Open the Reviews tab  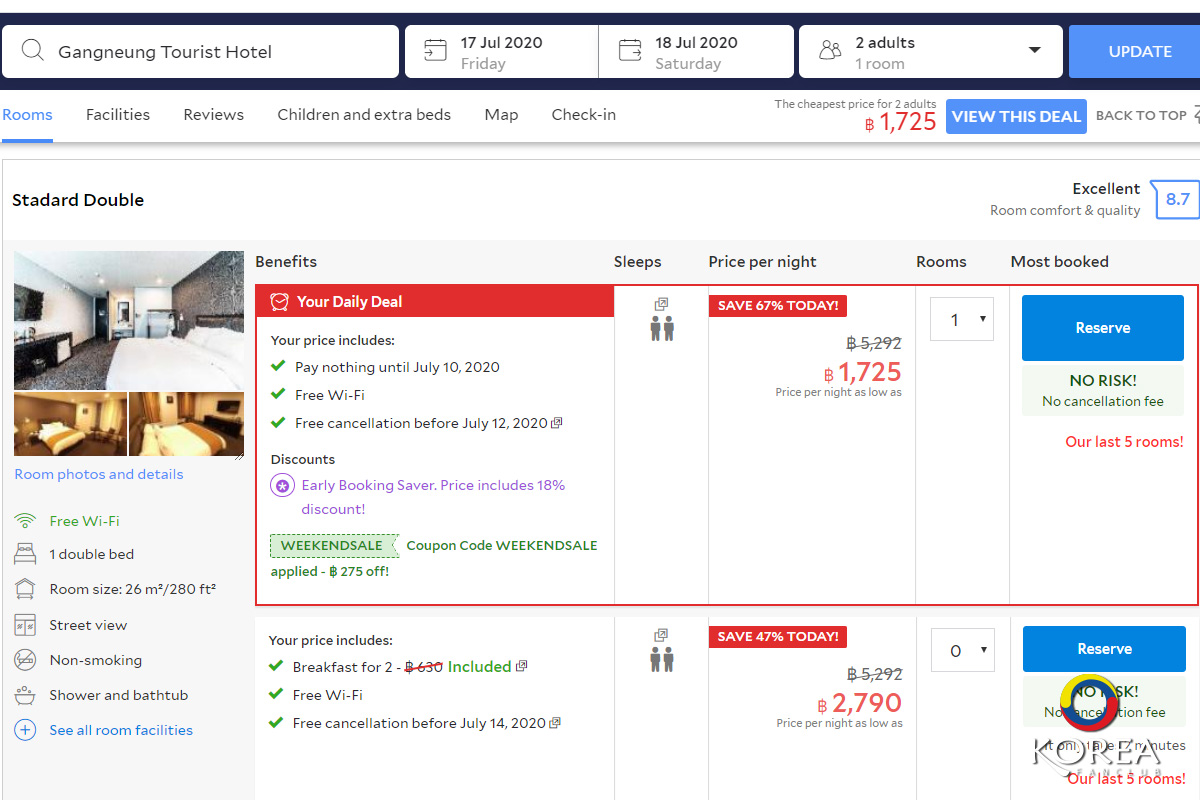click(x=213, y=115)
